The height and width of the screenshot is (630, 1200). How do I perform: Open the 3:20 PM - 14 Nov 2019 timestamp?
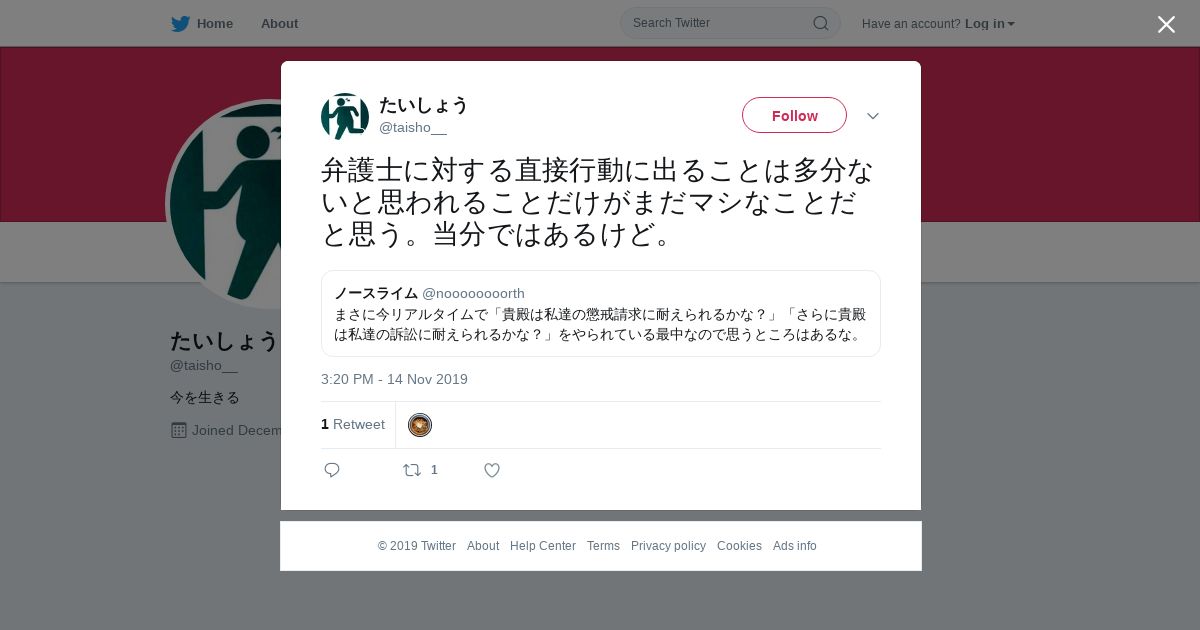click(x=394, y=379)
